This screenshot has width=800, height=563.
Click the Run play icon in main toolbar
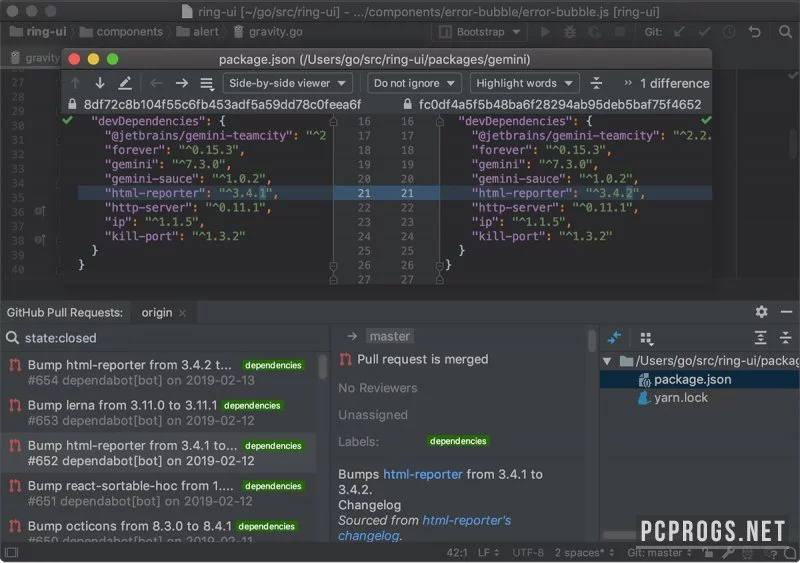(x=545, y=32)
